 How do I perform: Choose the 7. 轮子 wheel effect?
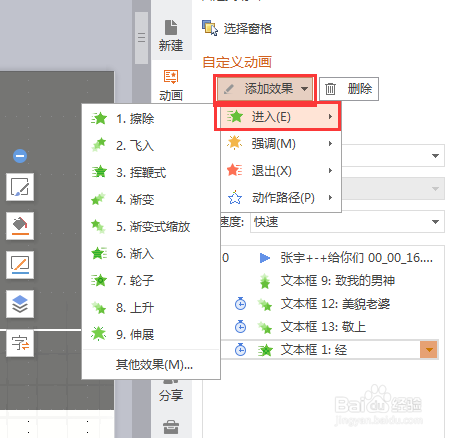pos(151,281)
